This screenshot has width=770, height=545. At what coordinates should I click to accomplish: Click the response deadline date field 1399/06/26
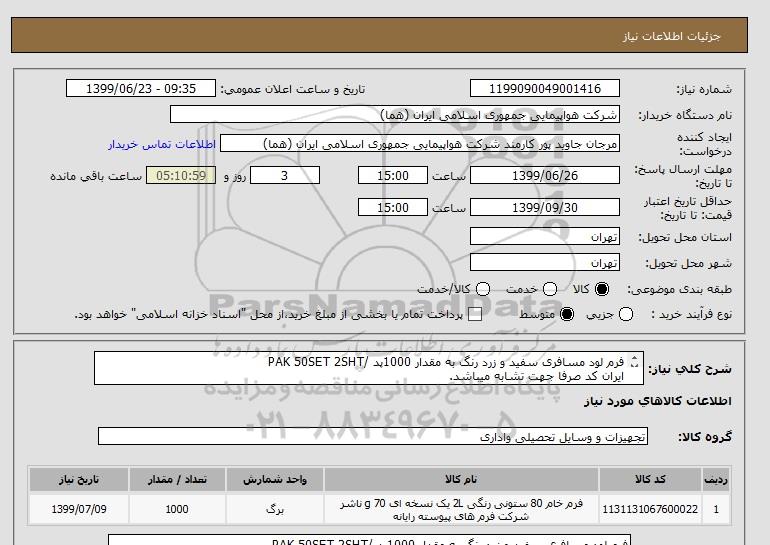point(545,176)
